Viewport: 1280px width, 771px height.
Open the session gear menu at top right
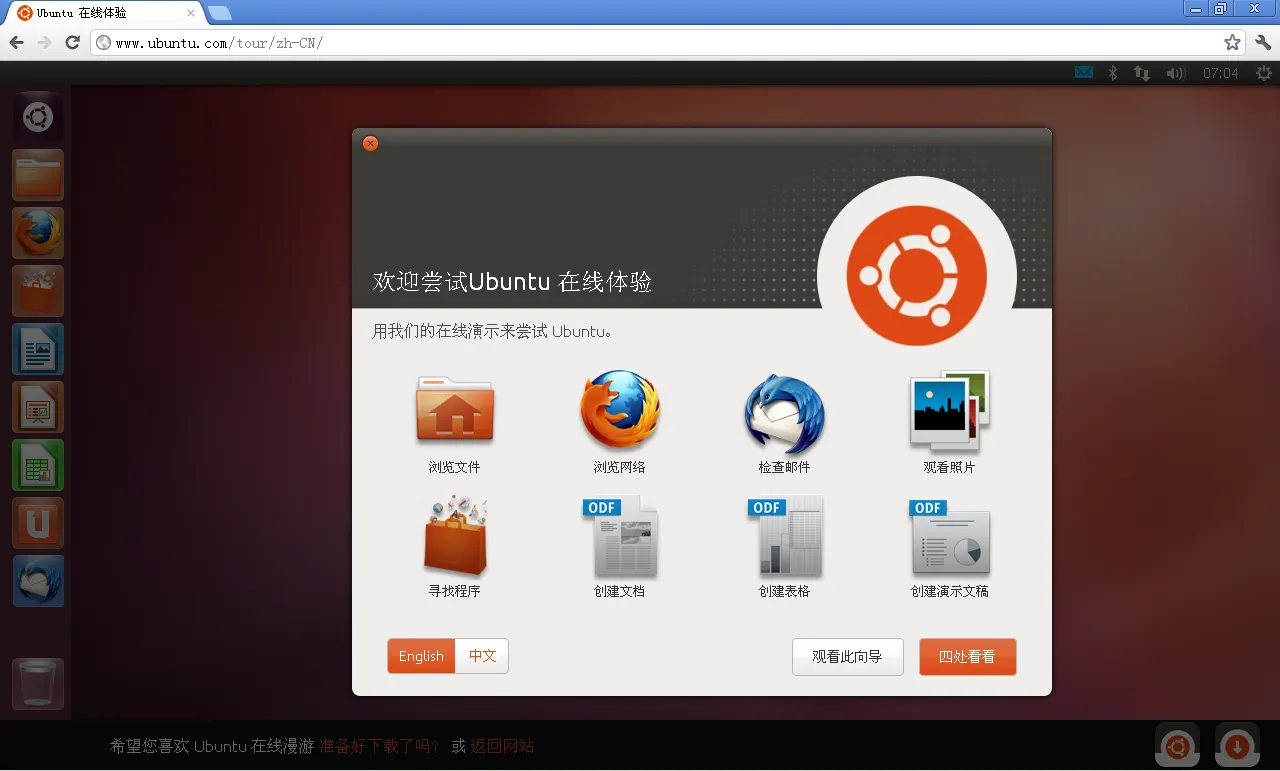tap(1263, 72)
